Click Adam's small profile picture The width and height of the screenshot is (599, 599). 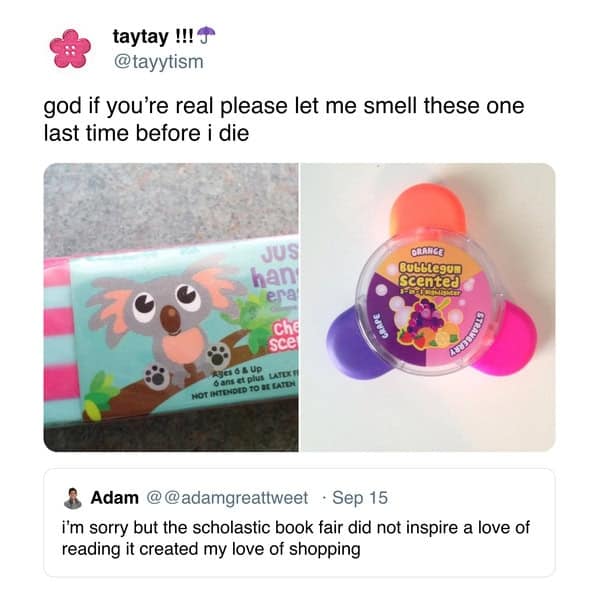pyautogui.click(x=73, y=498)
